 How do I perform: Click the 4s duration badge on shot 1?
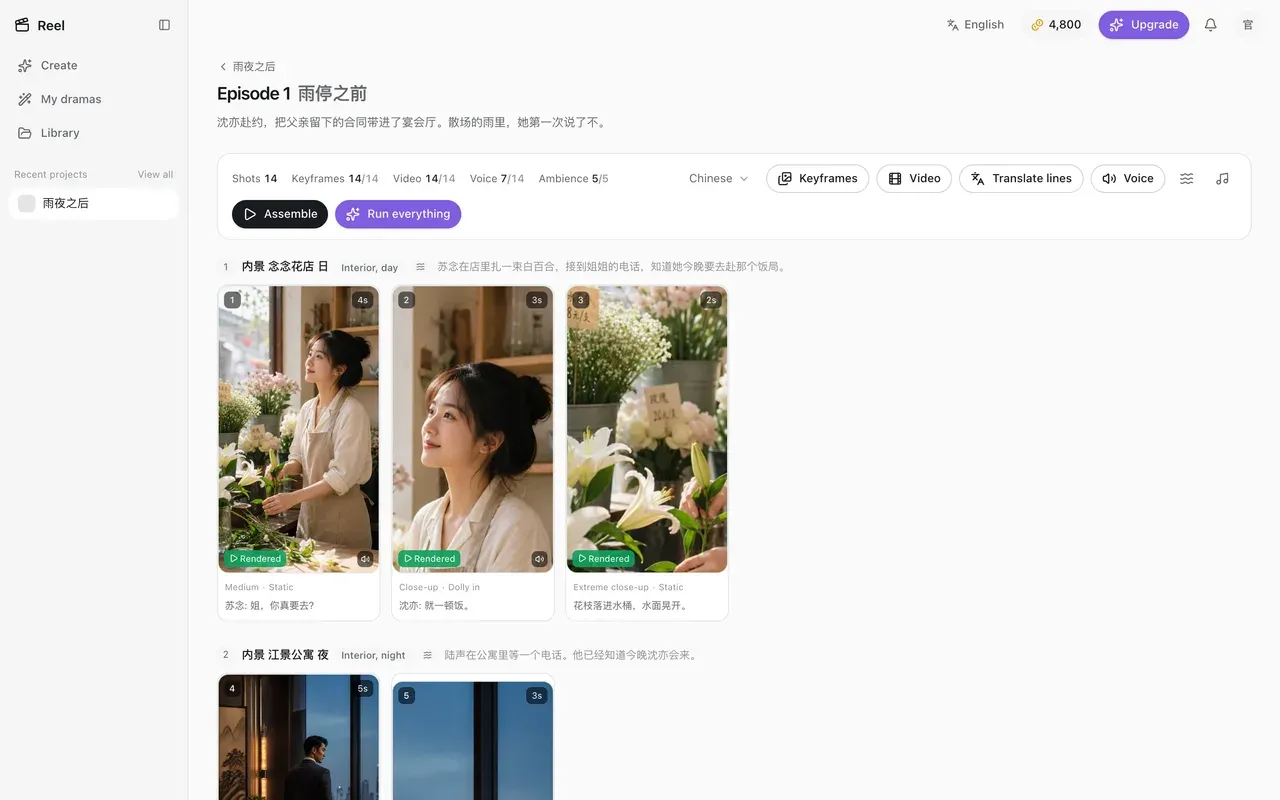tap(362, 300)
